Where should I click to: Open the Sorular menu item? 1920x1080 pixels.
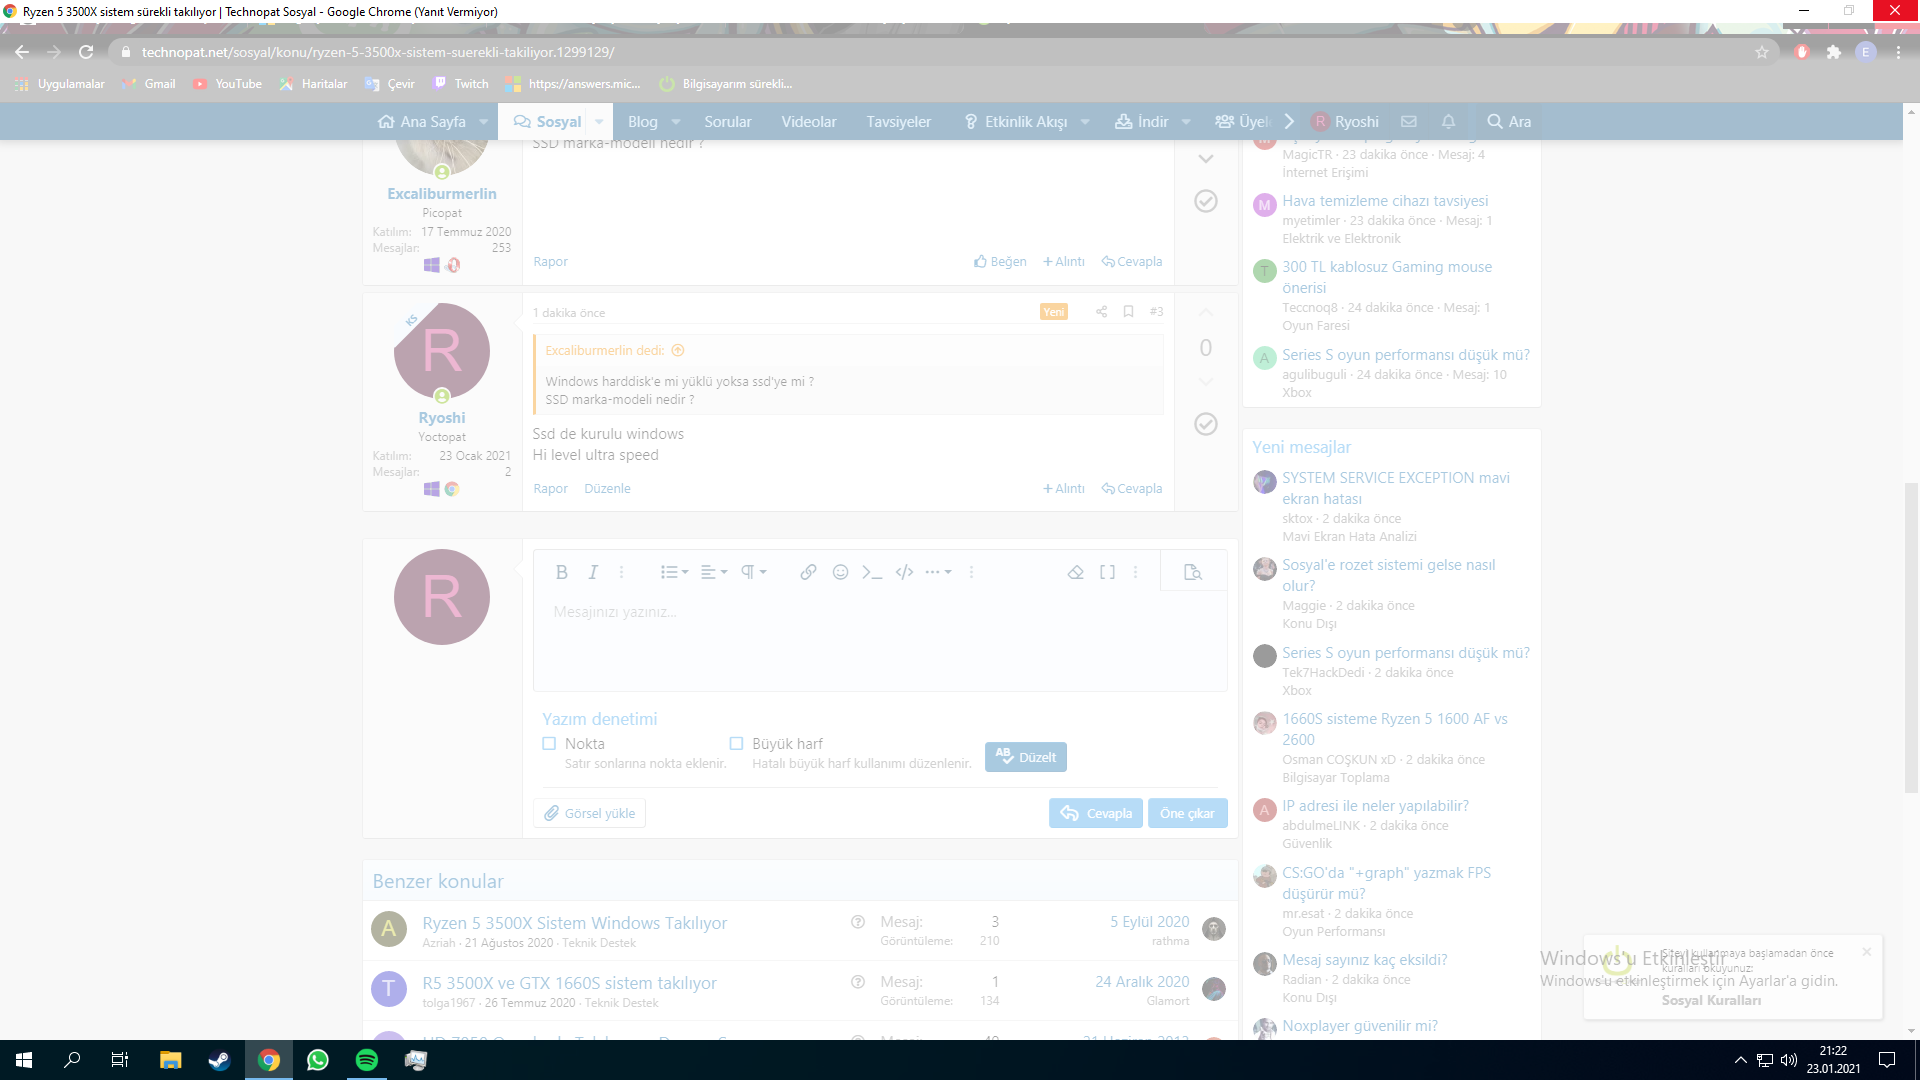[727, 121]
